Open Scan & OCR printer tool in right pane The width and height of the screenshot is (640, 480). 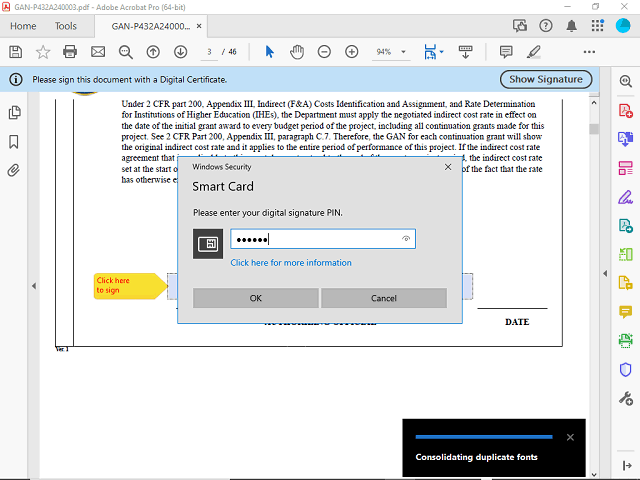click(625, 340)
